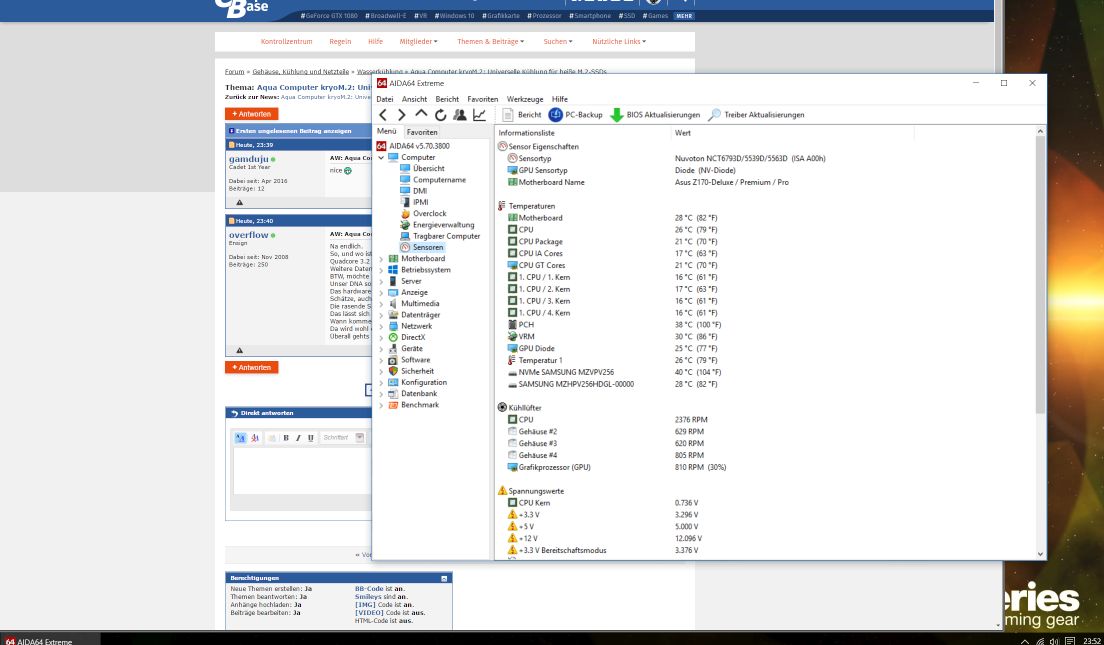Select the Konfiguration tree item

424,383
